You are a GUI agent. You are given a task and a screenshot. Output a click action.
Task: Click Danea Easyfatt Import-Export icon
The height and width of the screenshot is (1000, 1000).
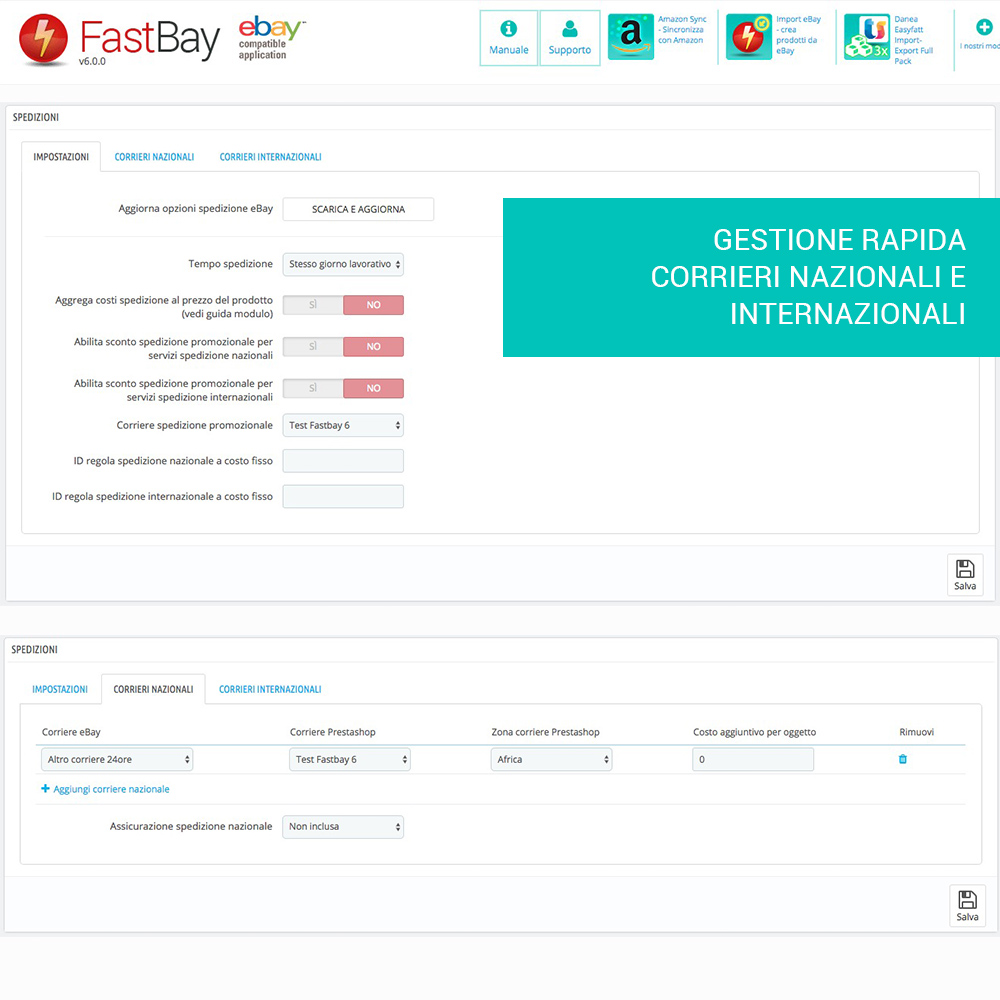(x=866, y=37)
